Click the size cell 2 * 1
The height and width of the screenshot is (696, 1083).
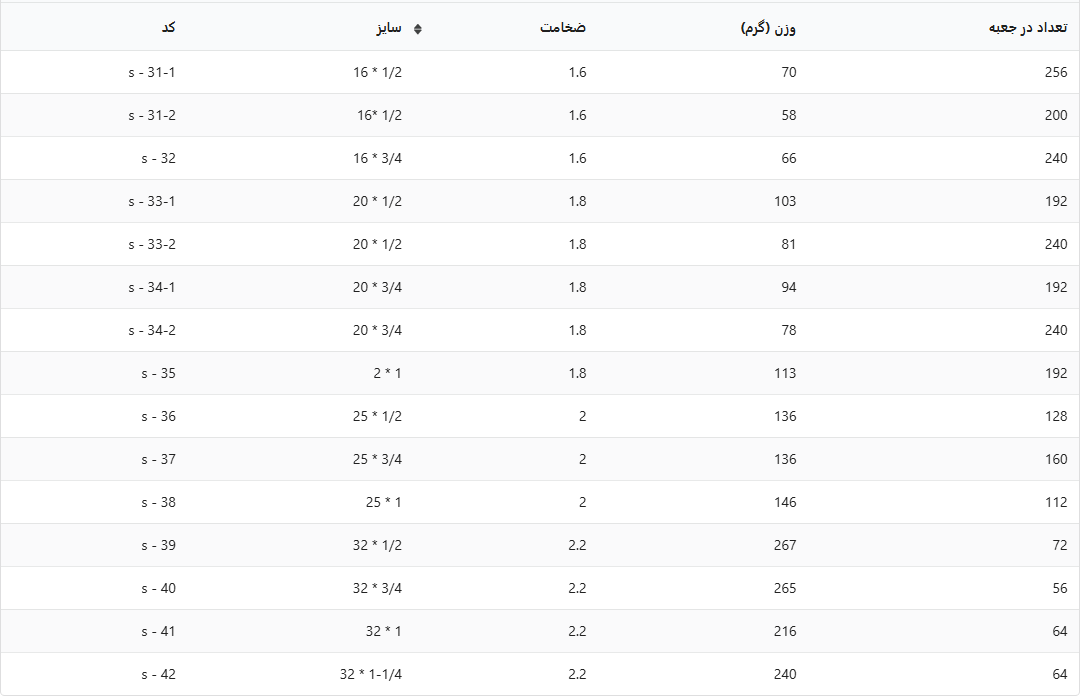pyautogui.click(x=388, y=373)
